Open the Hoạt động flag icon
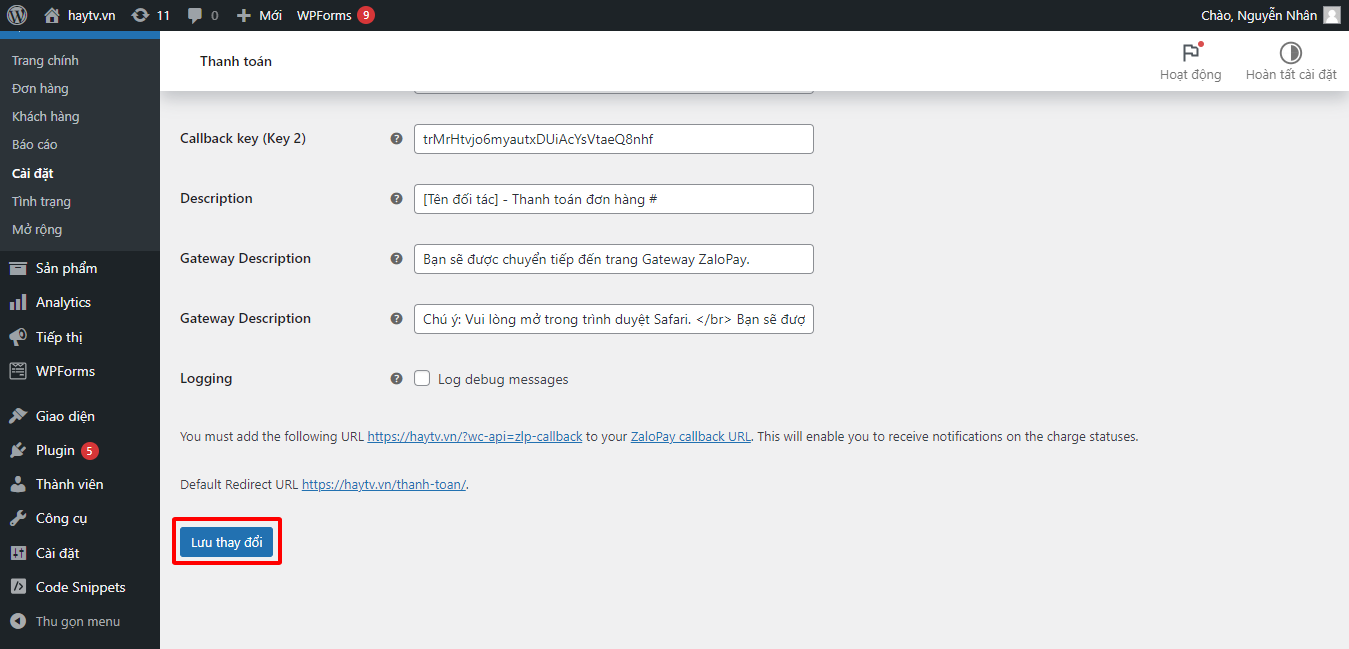 point(1191,53)
